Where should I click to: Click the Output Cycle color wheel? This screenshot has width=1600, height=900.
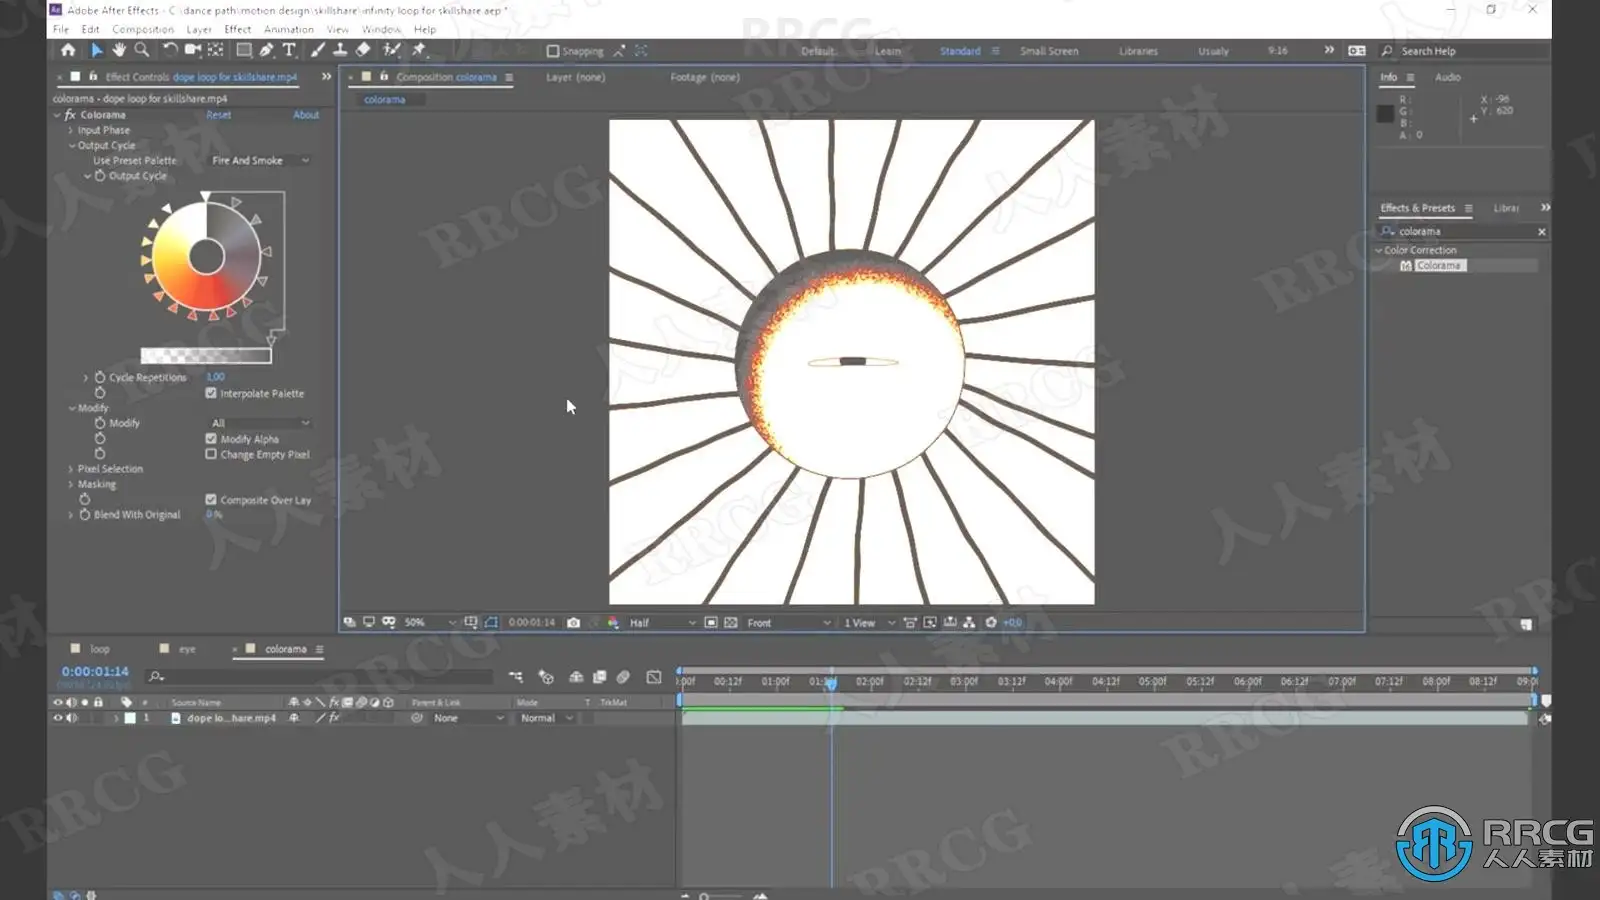tap(207, 257)
